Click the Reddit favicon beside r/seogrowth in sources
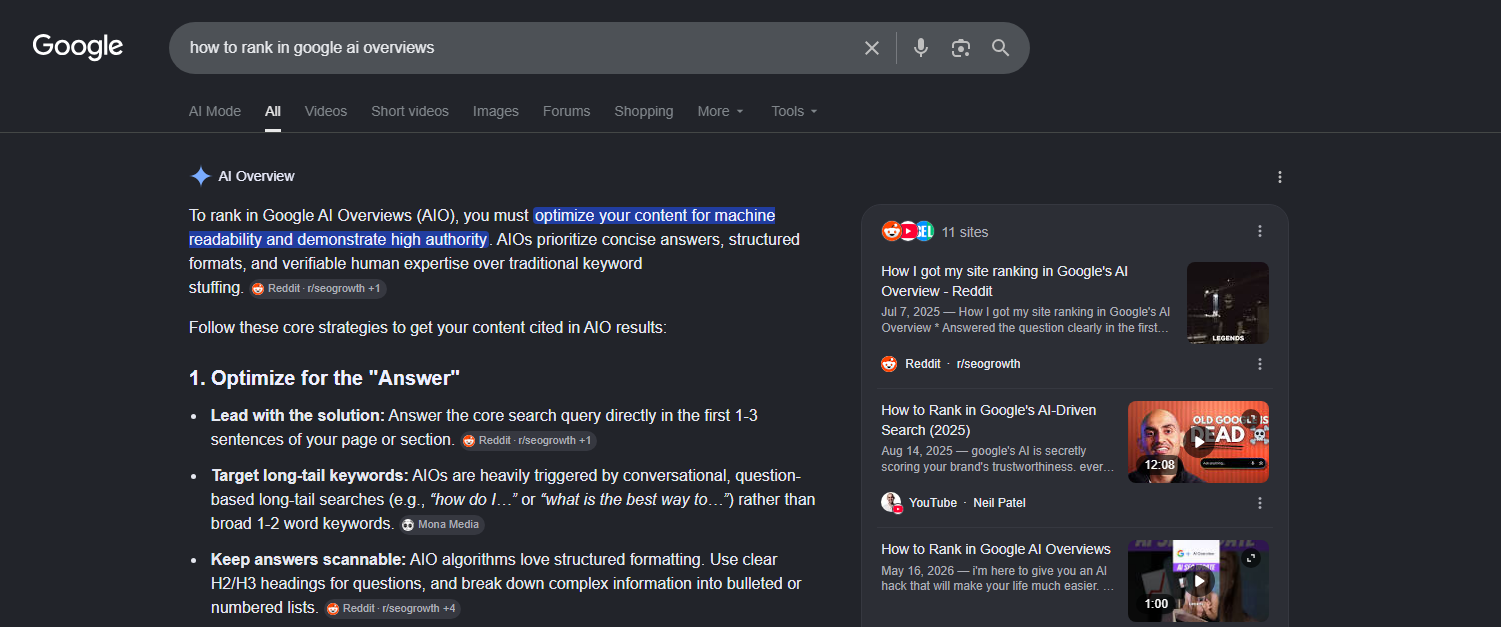 [x=889, y=364]
